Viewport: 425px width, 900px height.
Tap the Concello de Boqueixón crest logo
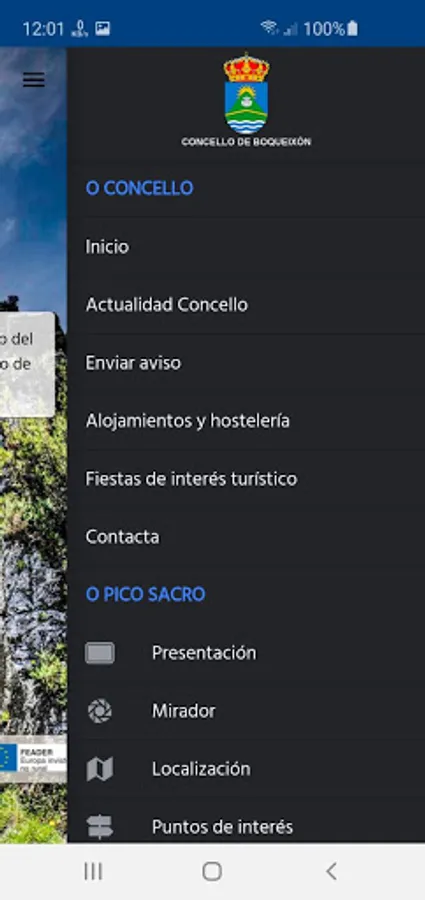click(x=246, y=94)
